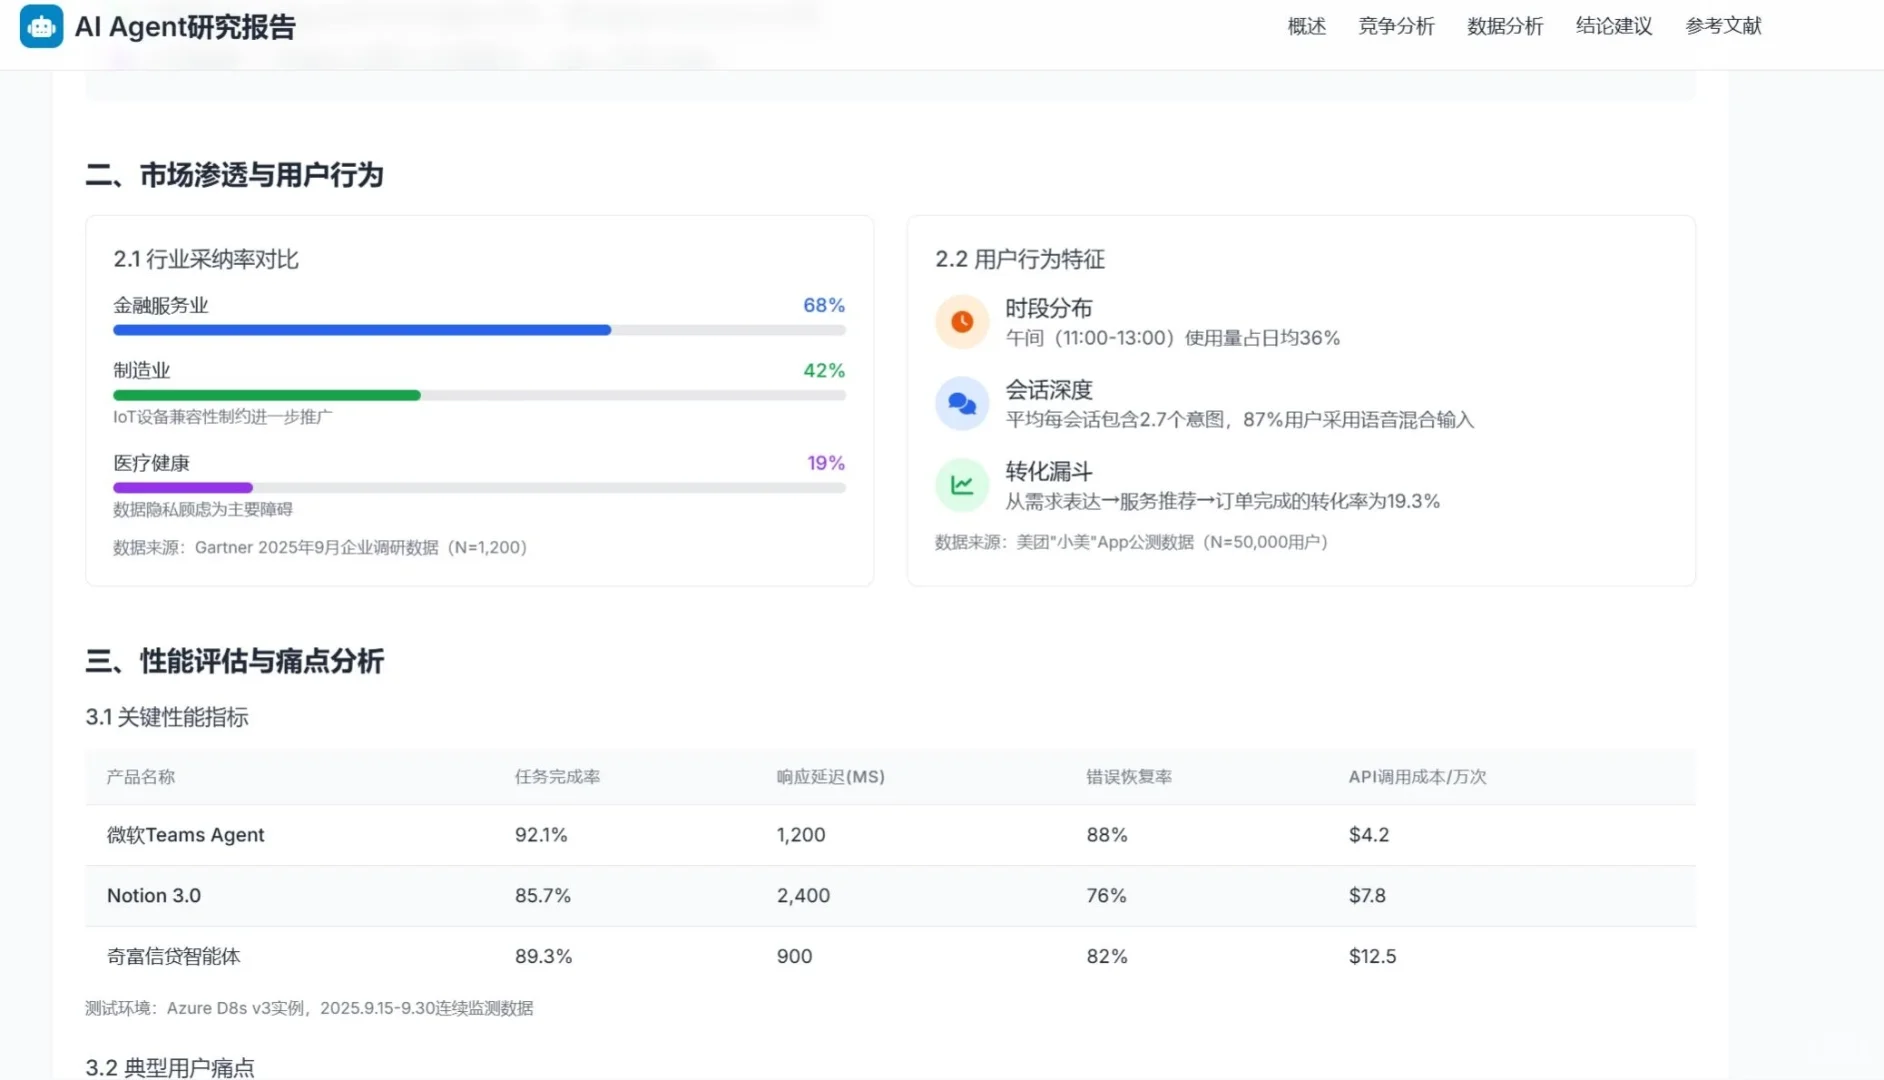Open the 数据分析 tab

coord(1504,26)
